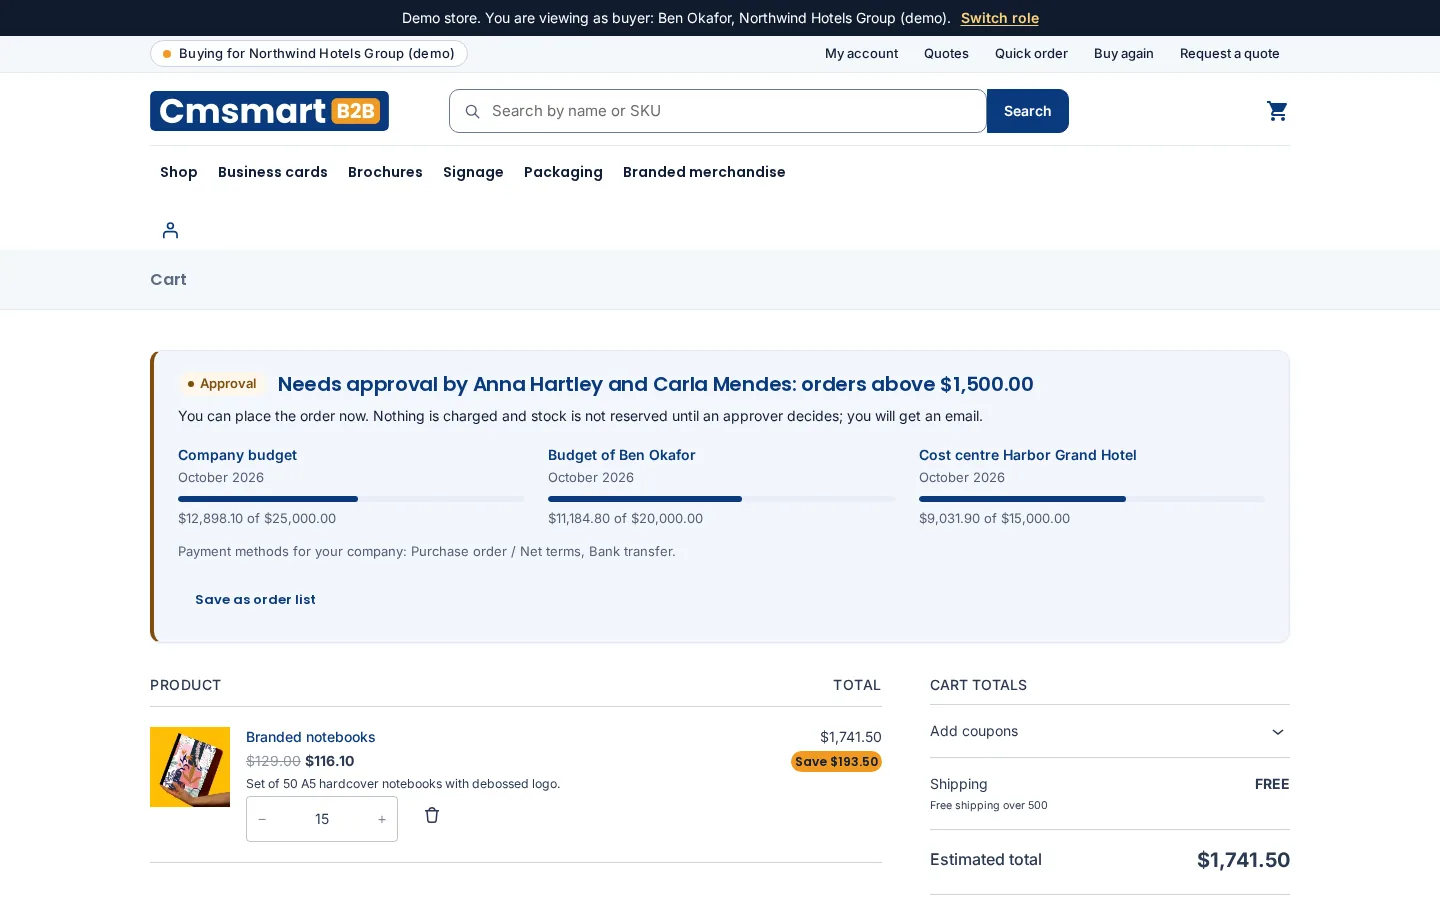The height and width of the screenshot is (900, 1440).
Task: Go to Quotes page
Action: tap(946, 54)
